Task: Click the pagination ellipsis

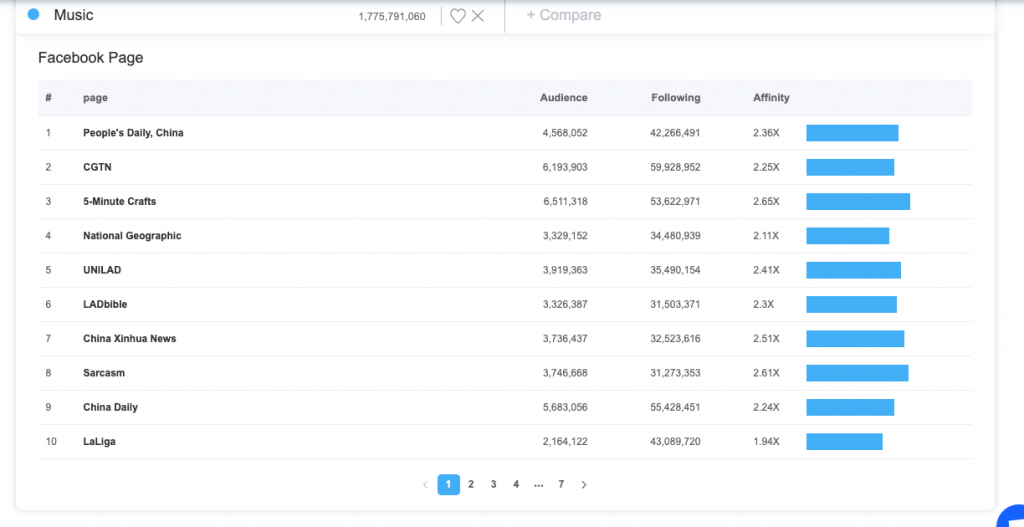Action: 539,485
